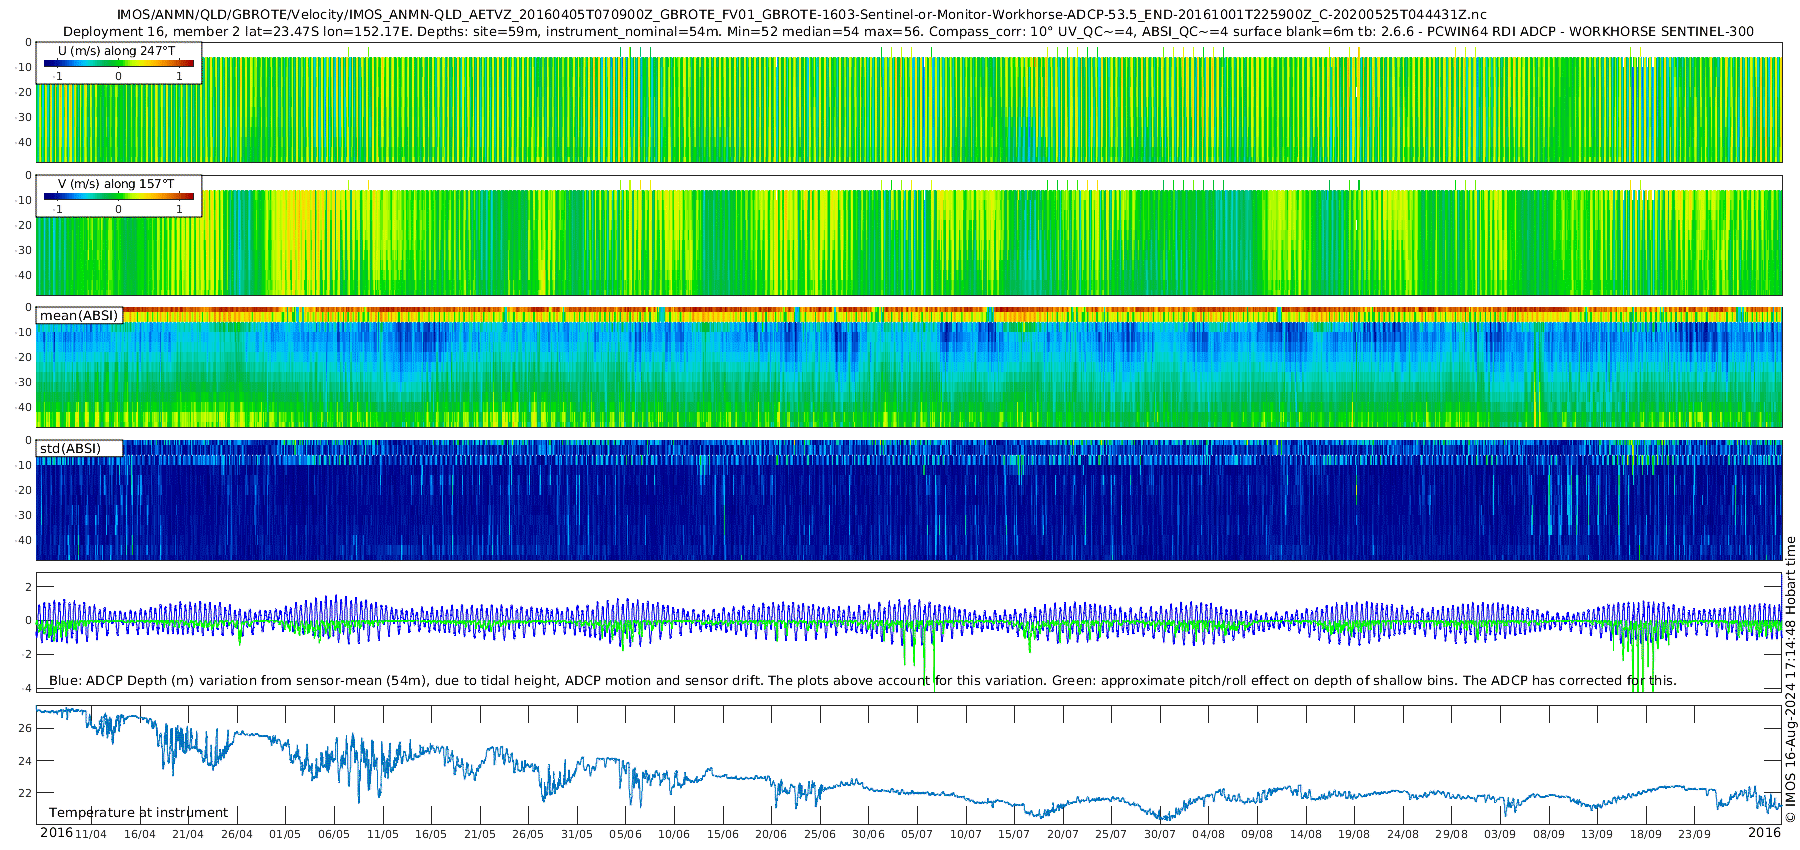Screen dimensions: 1800x850
Task: Click the 23/09 date tick label
Action: coord(1694,834)
